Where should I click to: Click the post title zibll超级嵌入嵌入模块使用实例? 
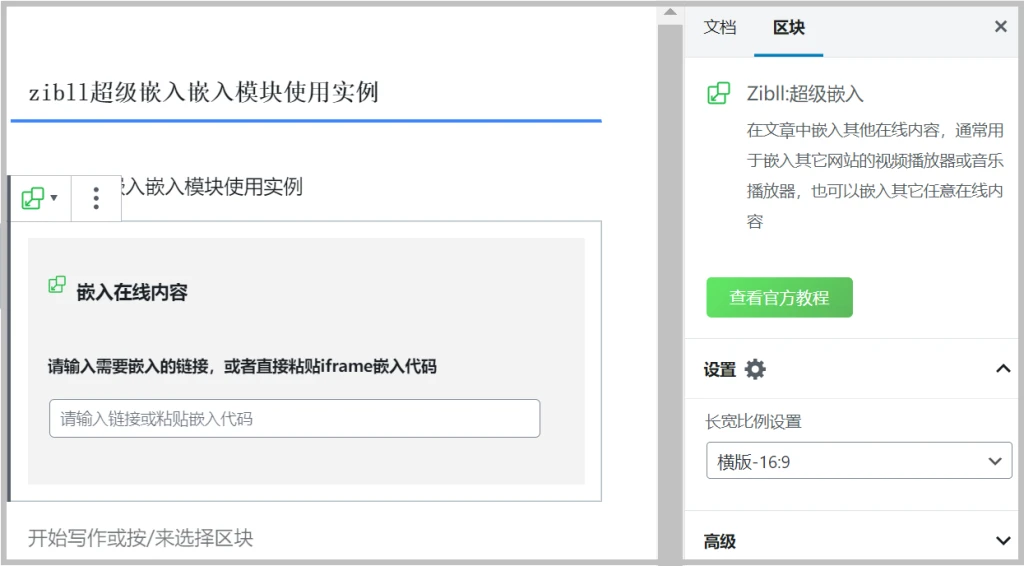point(204,93)
